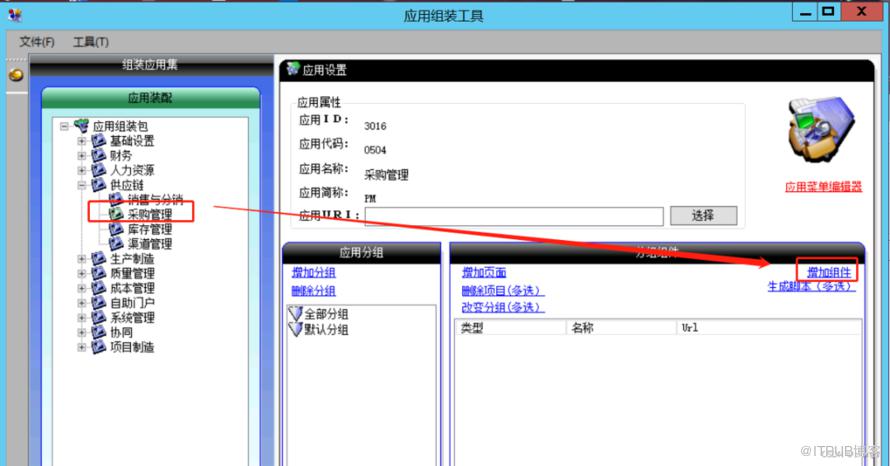The image size is (890, 466).
Task: Expand the 自助门户 tree node
Action: pyautogui.click(x=82, y=303)
